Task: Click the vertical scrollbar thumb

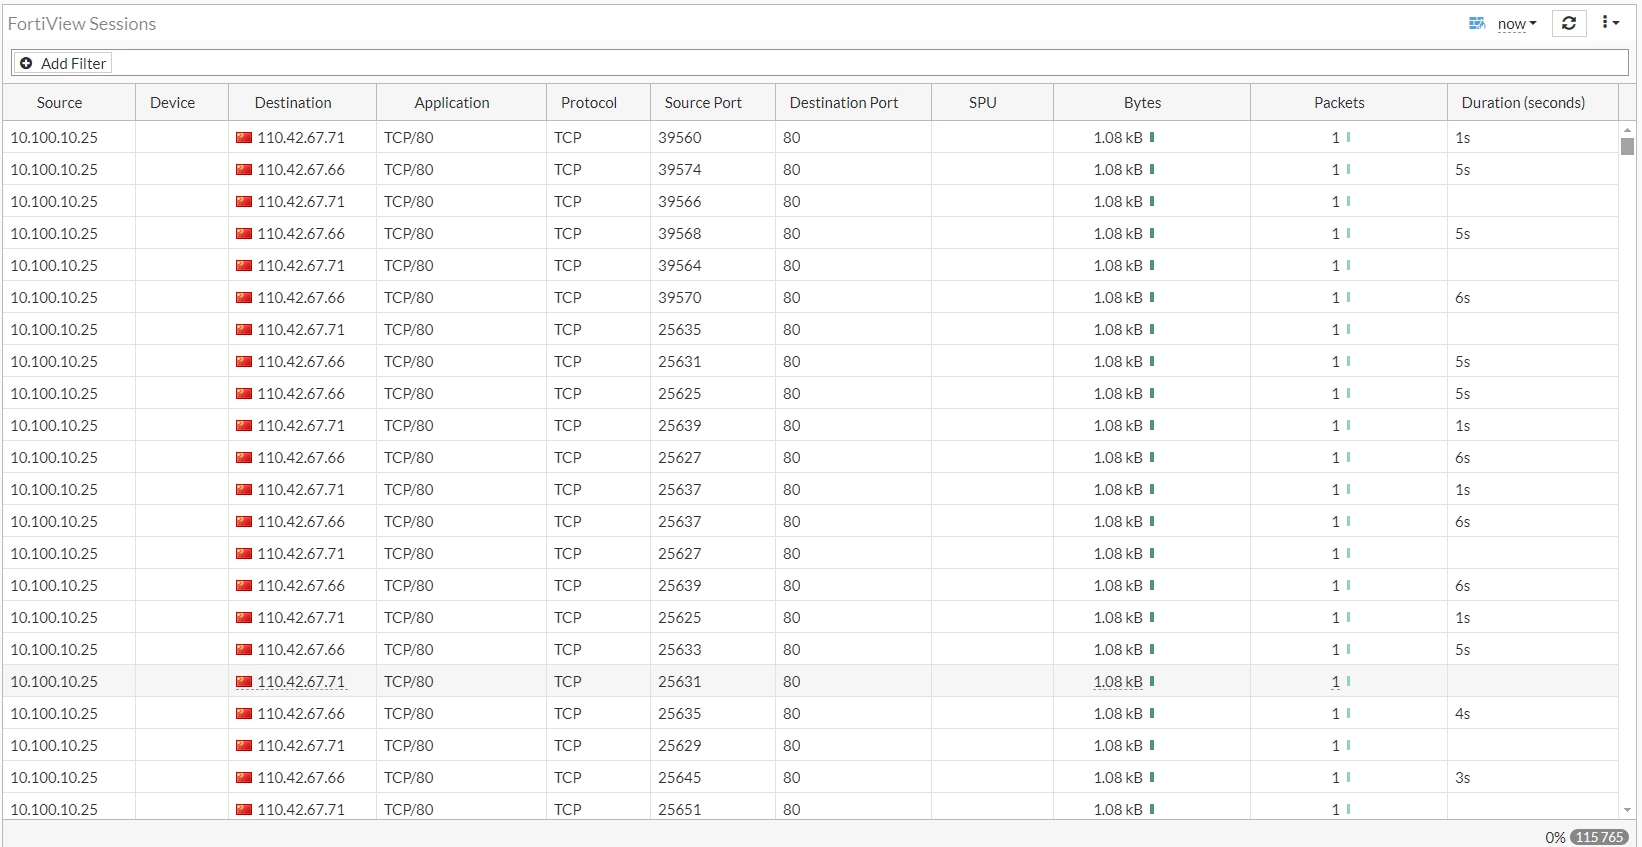Action: 1627,146
